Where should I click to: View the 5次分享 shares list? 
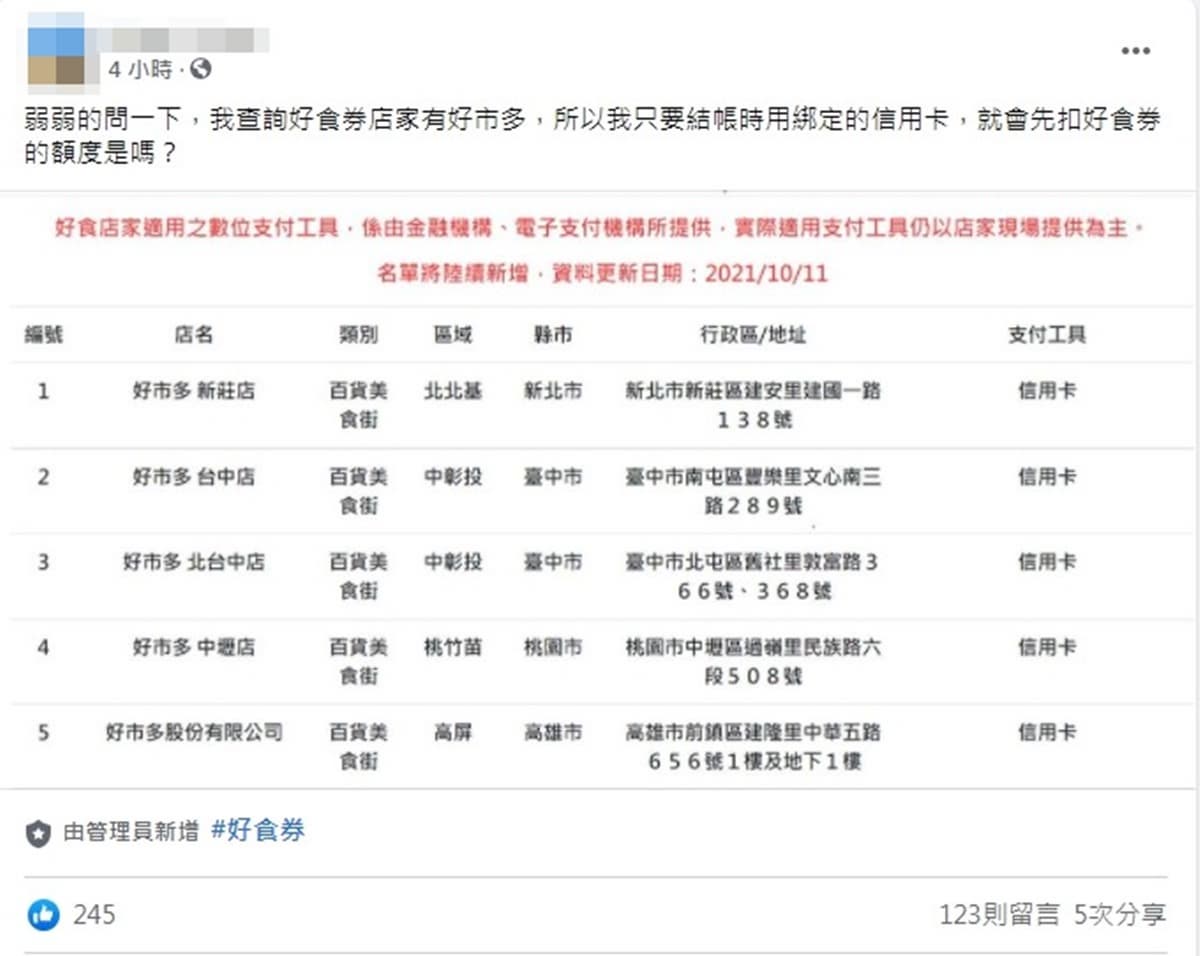(x=1120, y=914)
